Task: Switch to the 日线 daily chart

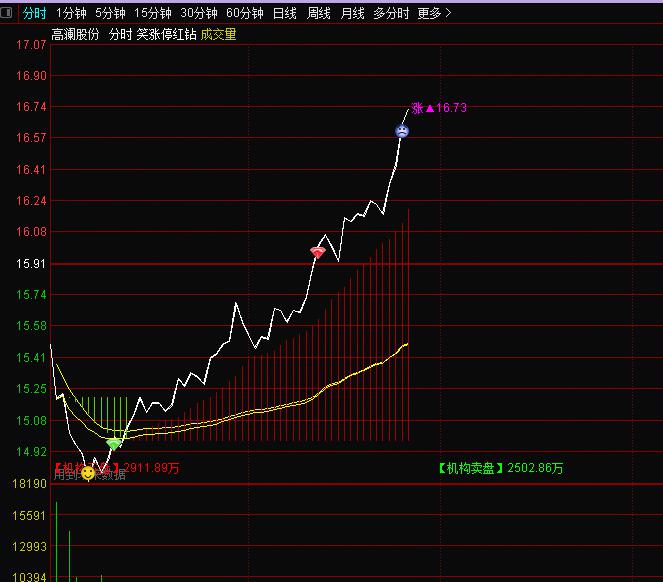Action: [x=285, y=14]
